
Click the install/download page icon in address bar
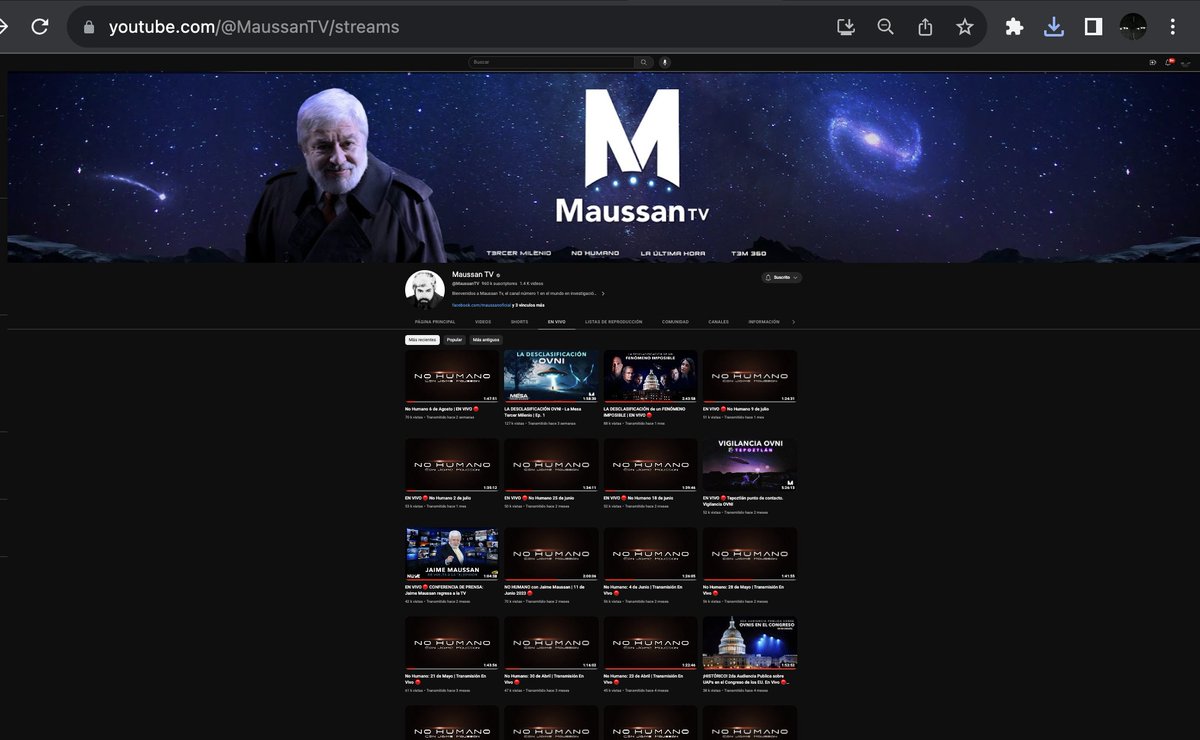[846, 27]
